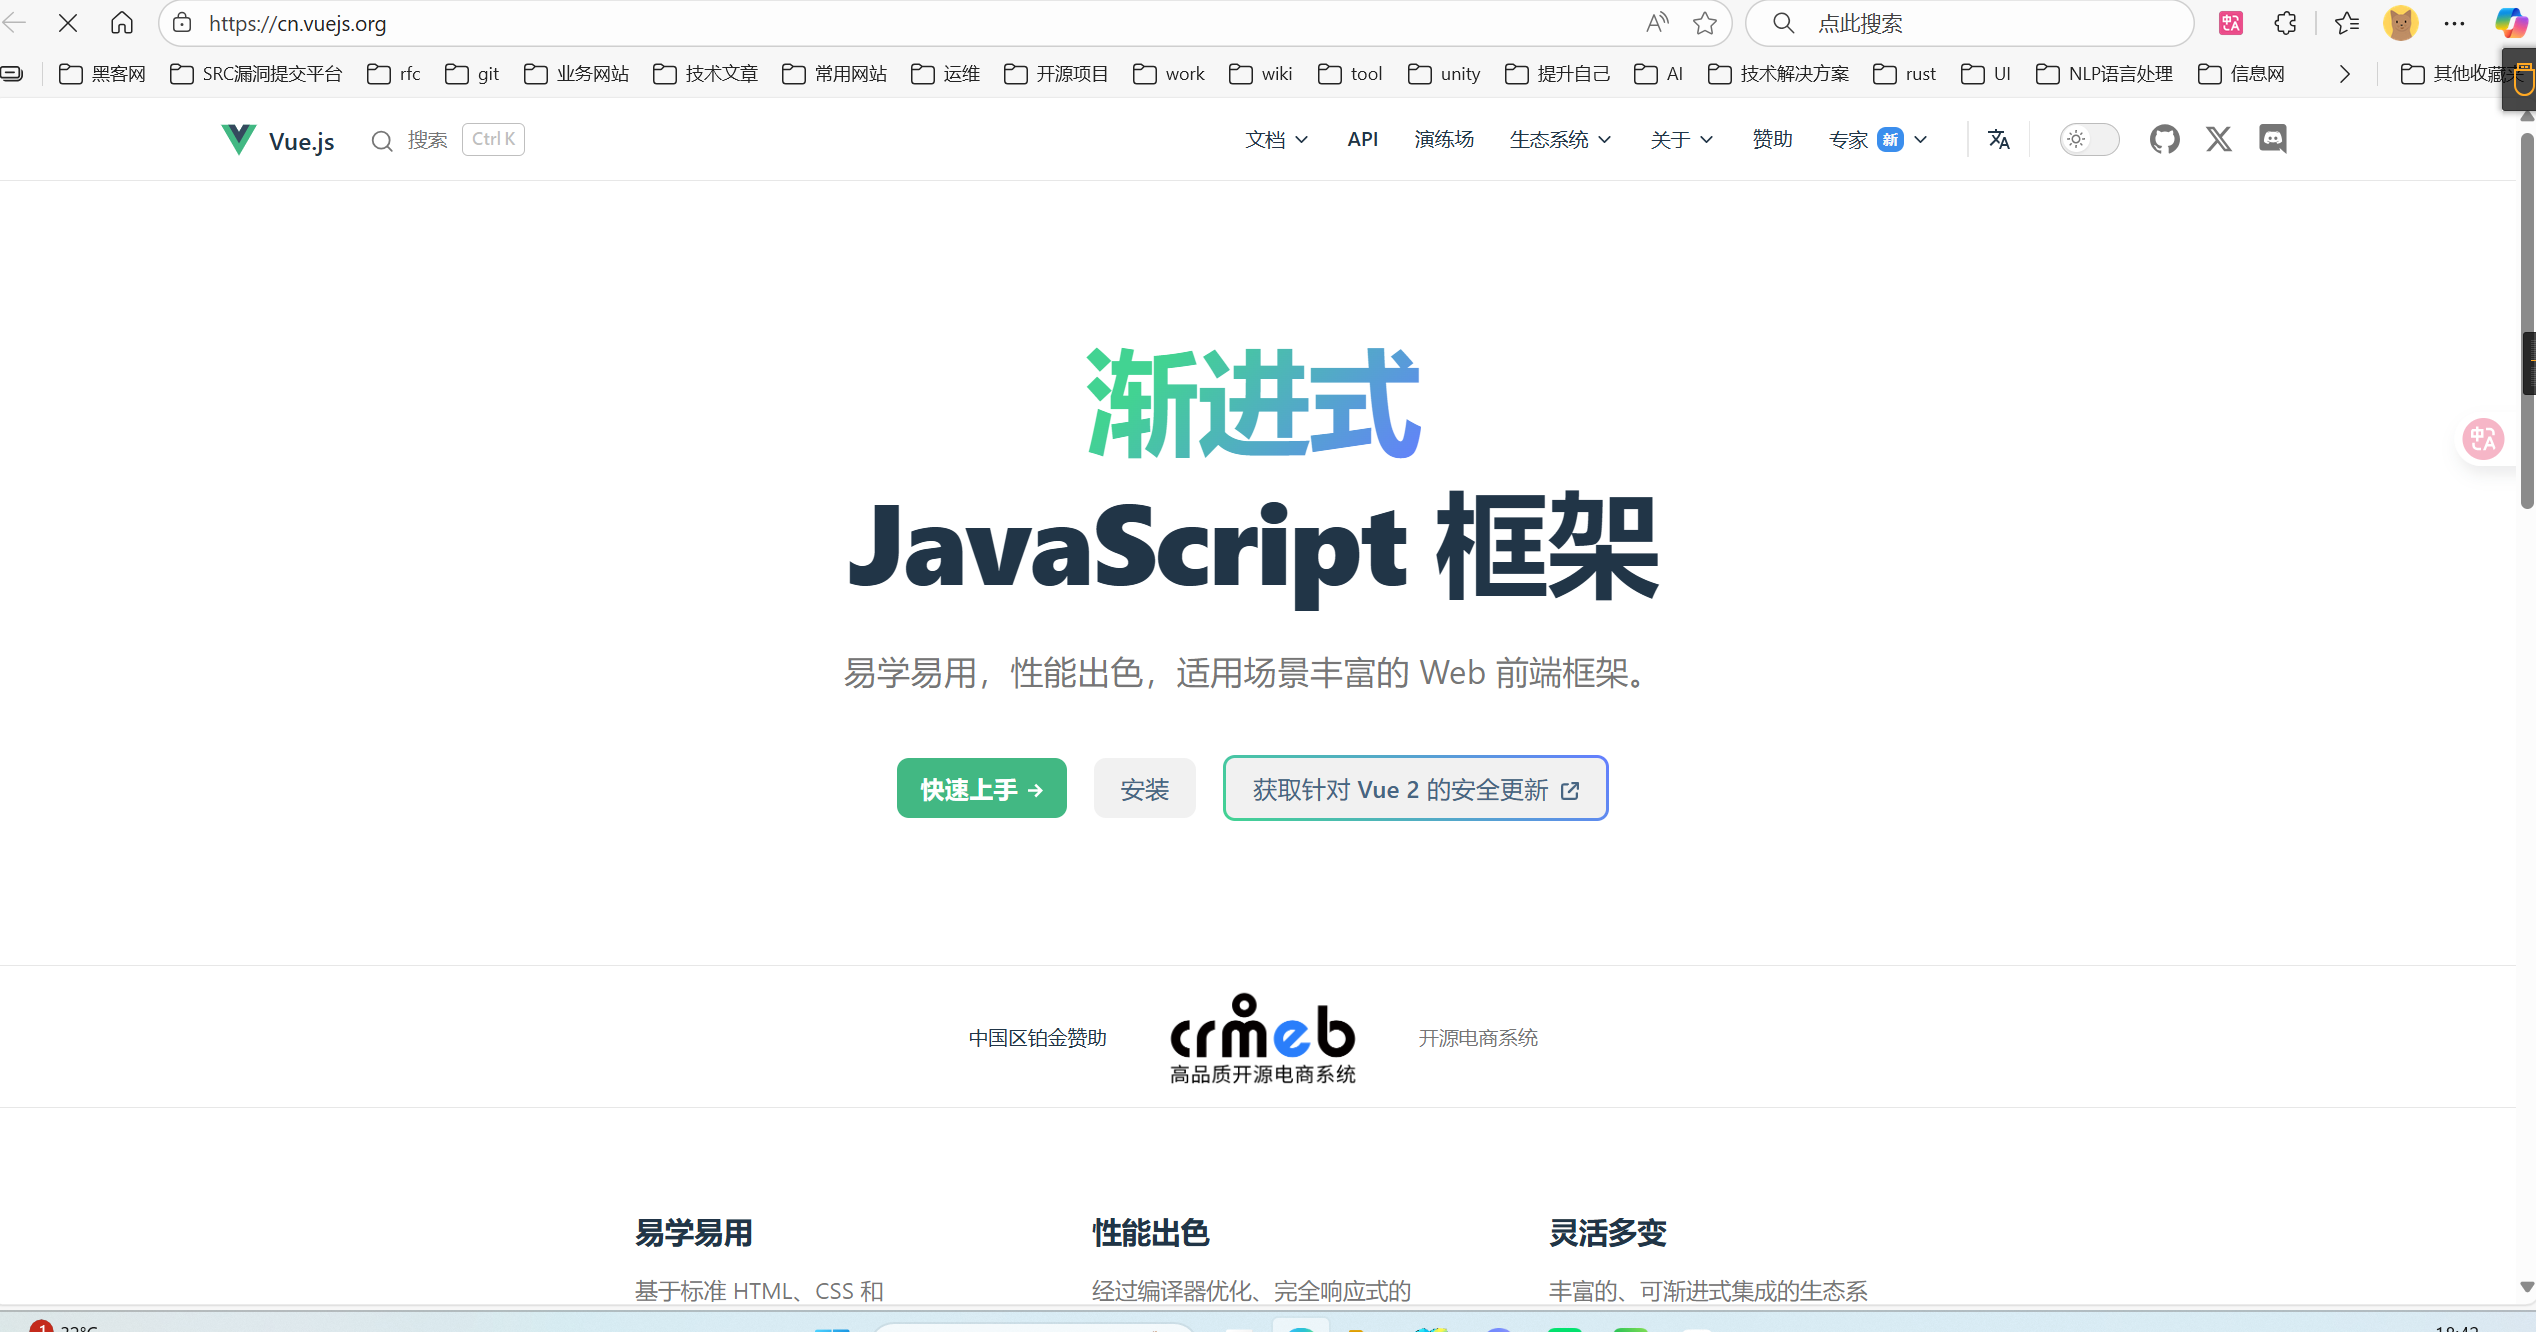Click the green 快速上手 button
The image size is (2536, 1332).
pyautogui.click(x=981, y=789)
